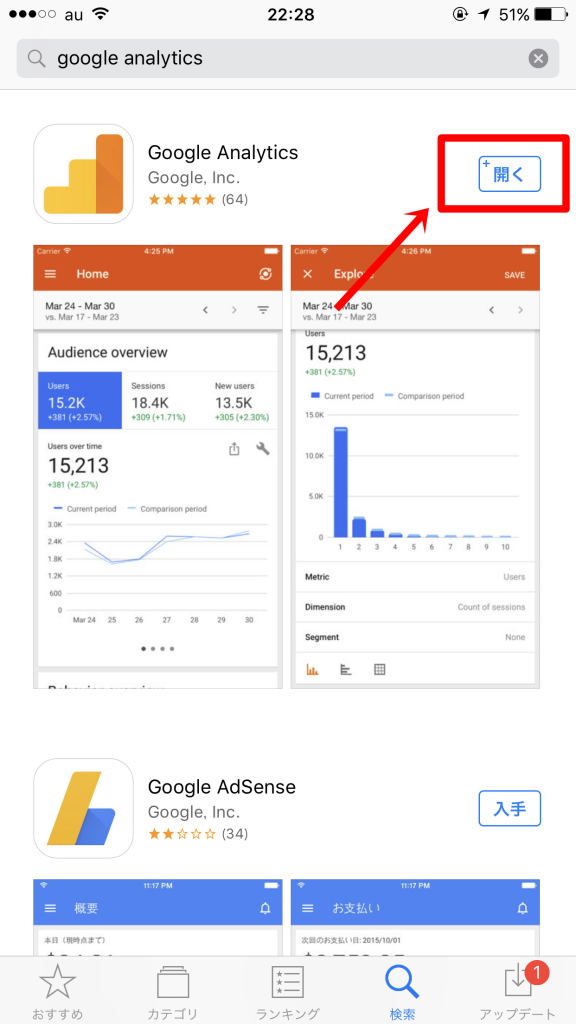Open the アップデート tab
Image resolution: width=576 pixels, height=1024 pixels.
pyautogui.click(x=517, y=990)
